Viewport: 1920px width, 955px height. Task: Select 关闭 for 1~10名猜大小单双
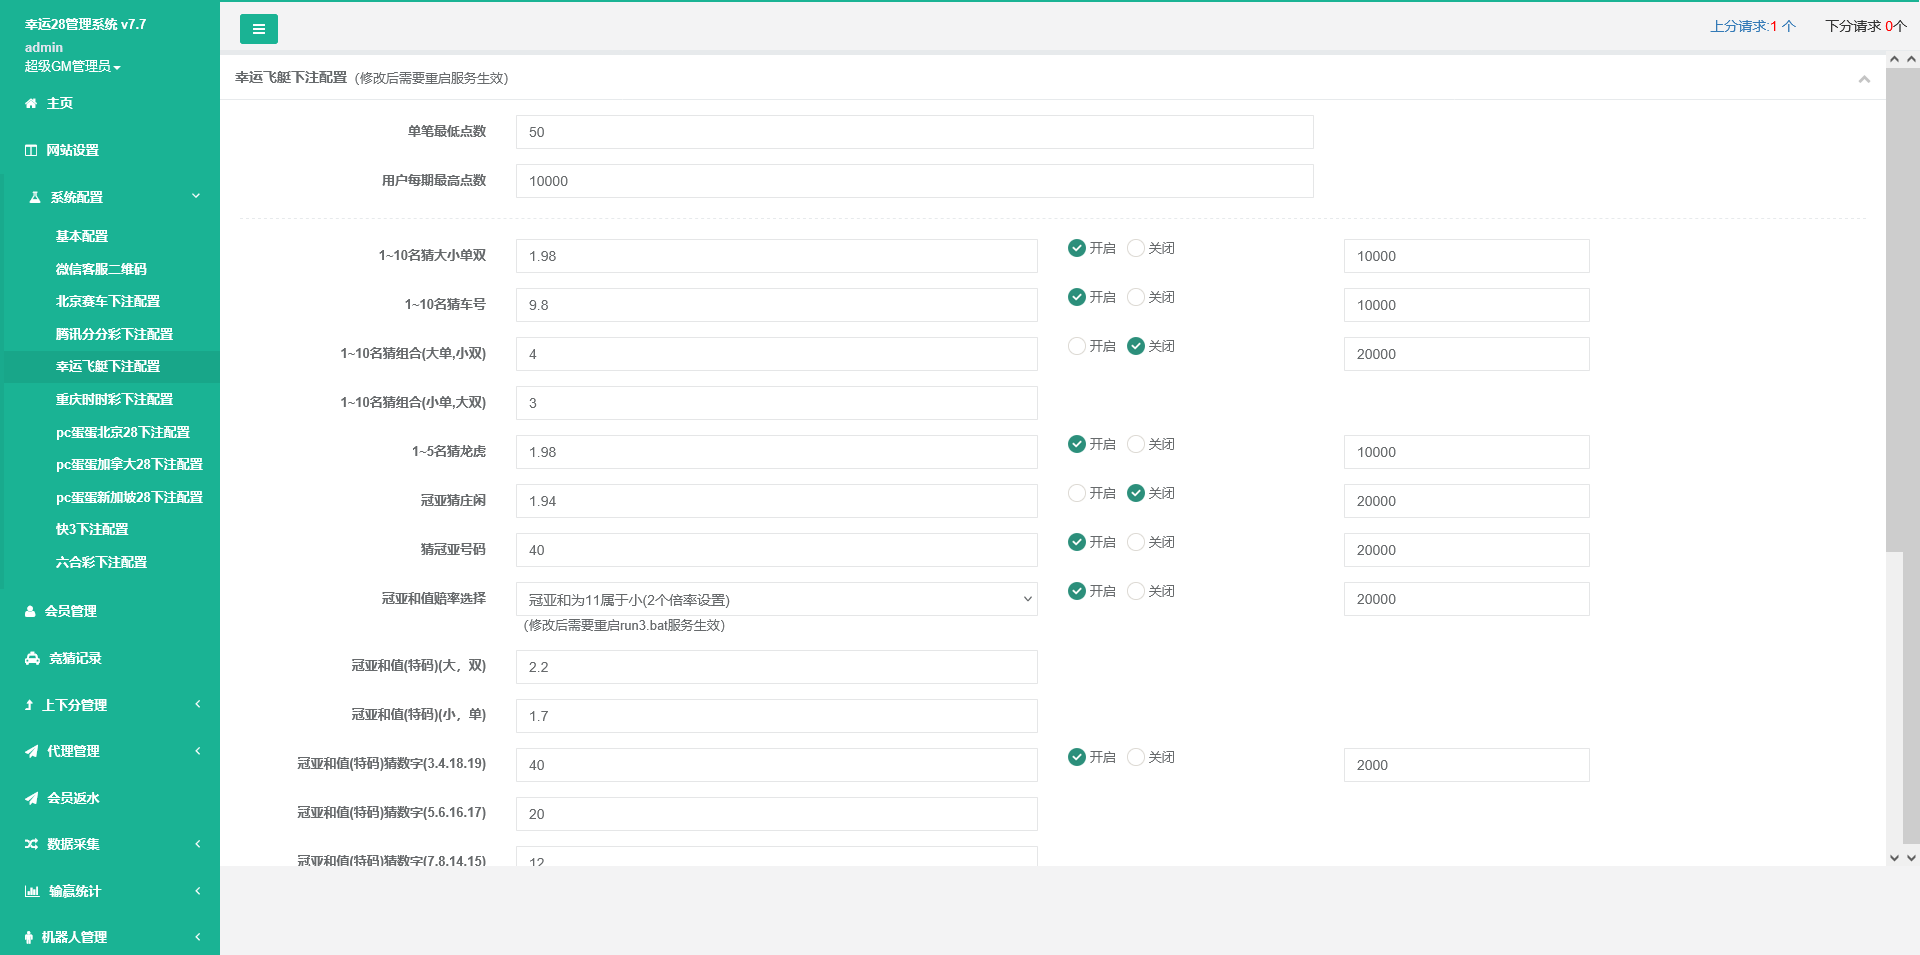[x=1136, y=248]
